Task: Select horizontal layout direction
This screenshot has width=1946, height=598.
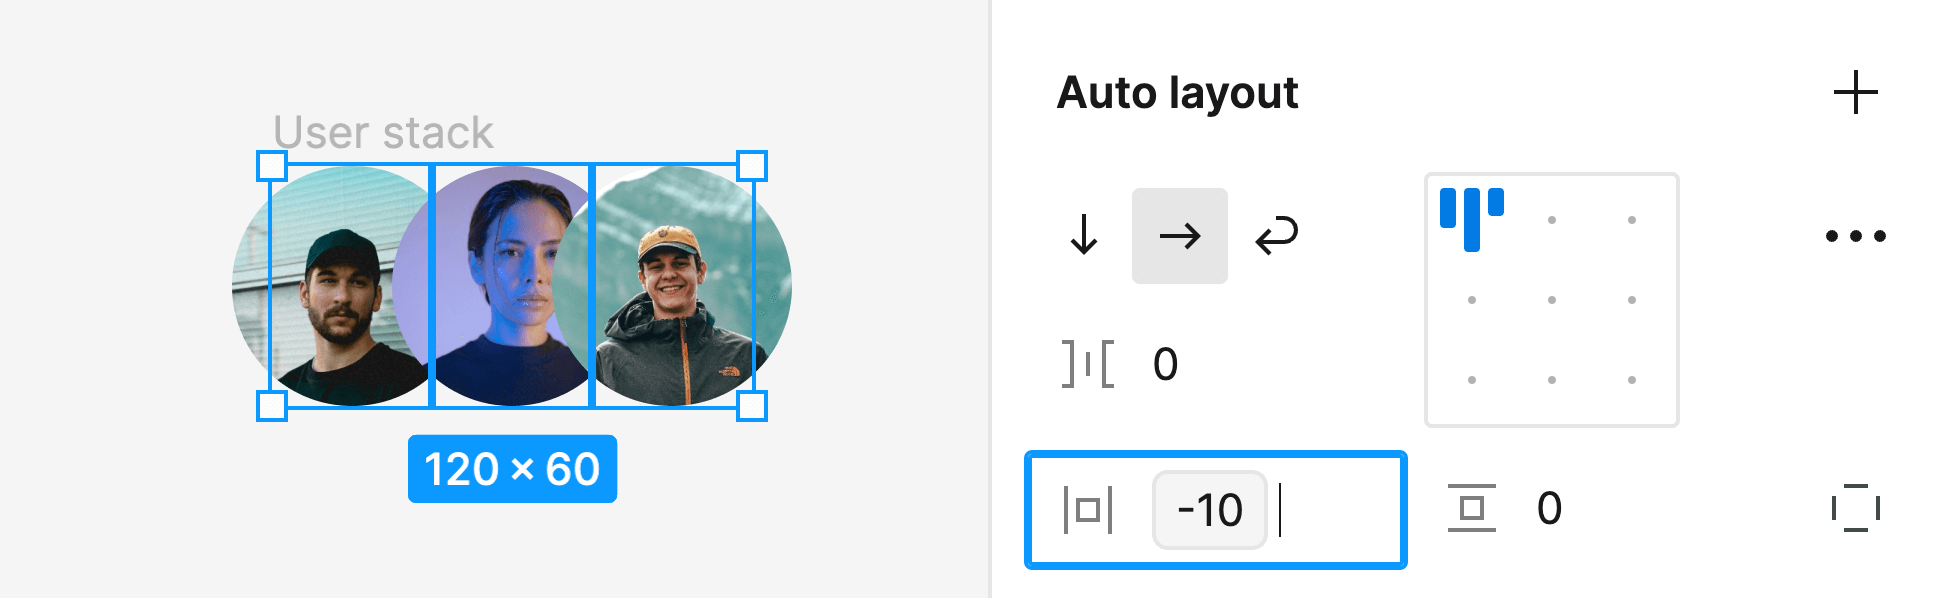Action: [1180, 236]
